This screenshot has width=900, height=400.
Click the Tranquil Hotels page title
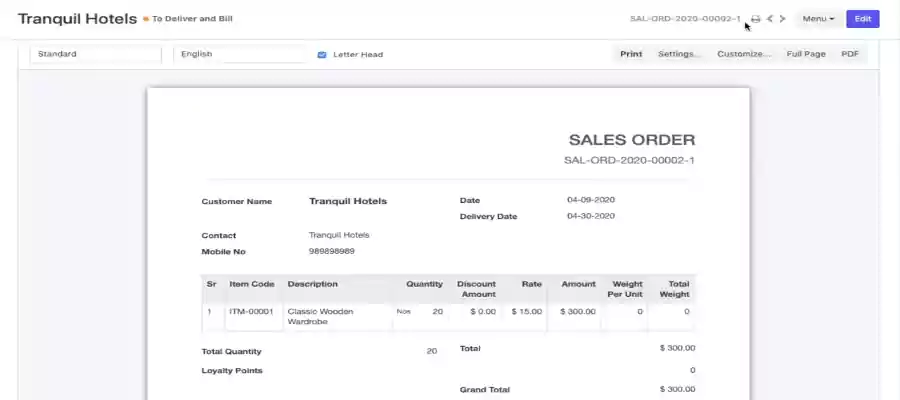[77, 19]
